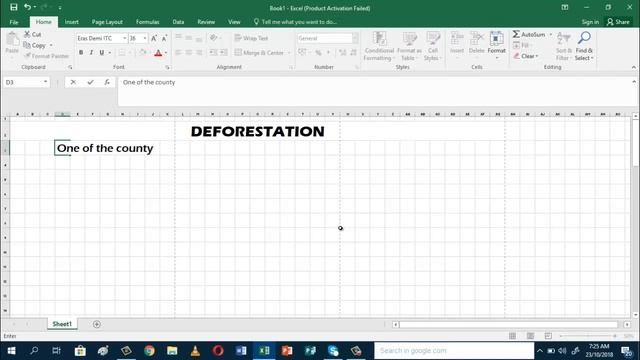
Task: Switch to the Data tab
Action: tap(178, 22)
